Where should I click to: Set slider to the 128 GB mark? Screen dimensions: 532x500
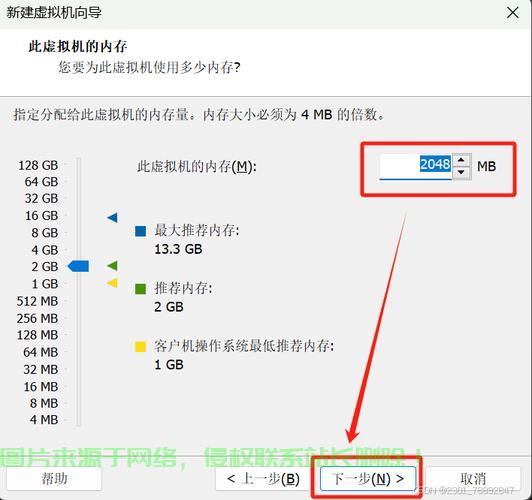point(78,165)
